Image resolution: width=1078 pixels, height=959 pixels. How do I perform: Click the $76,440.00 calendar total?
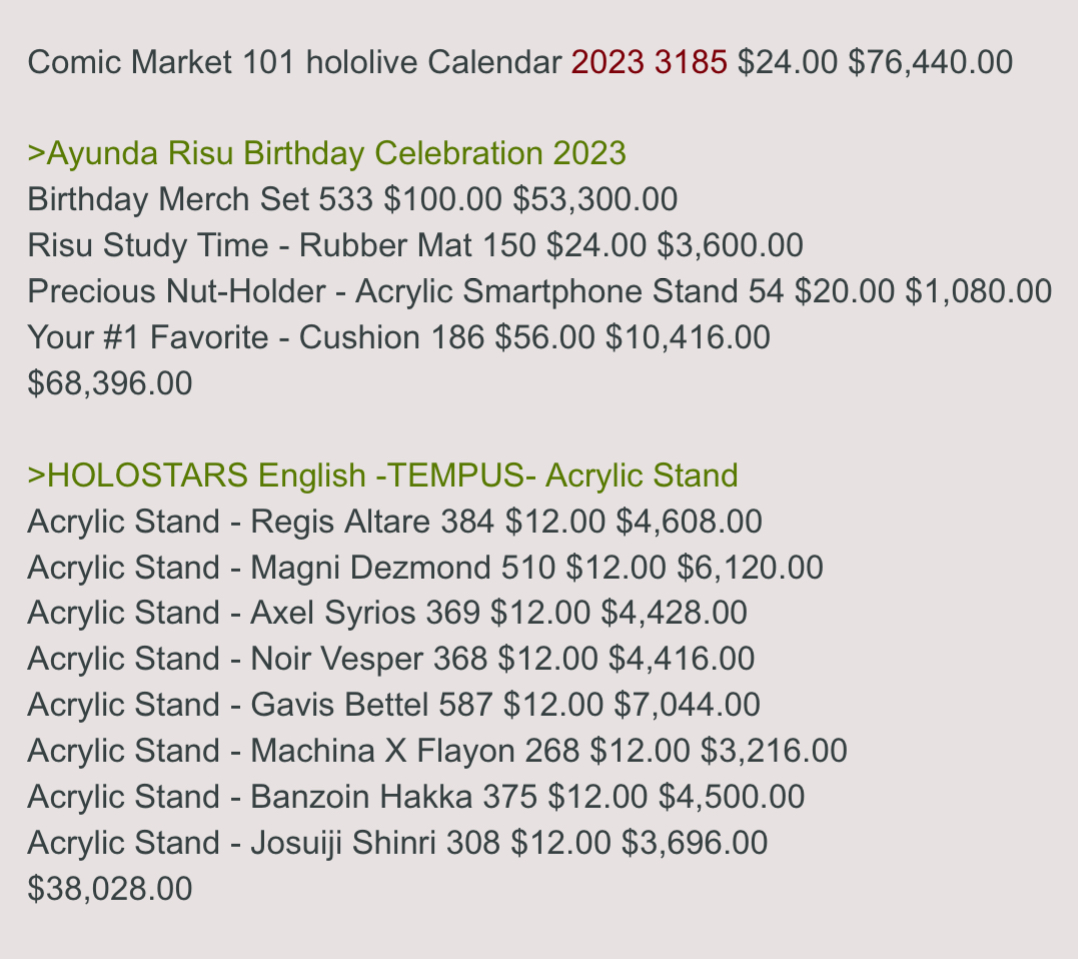pos(930,62)
